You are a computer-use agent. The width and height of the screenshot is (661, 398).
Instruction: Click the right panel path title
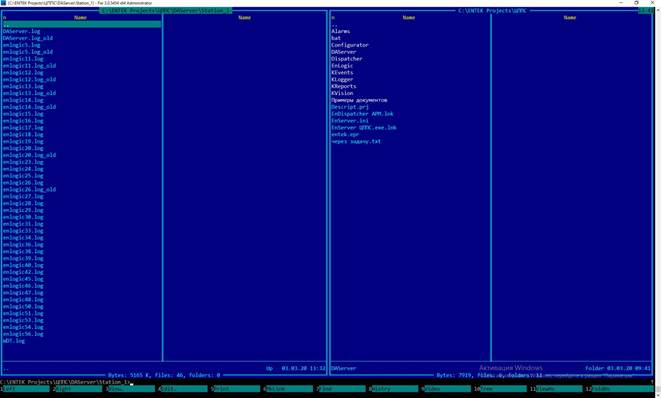pos(492,11)
